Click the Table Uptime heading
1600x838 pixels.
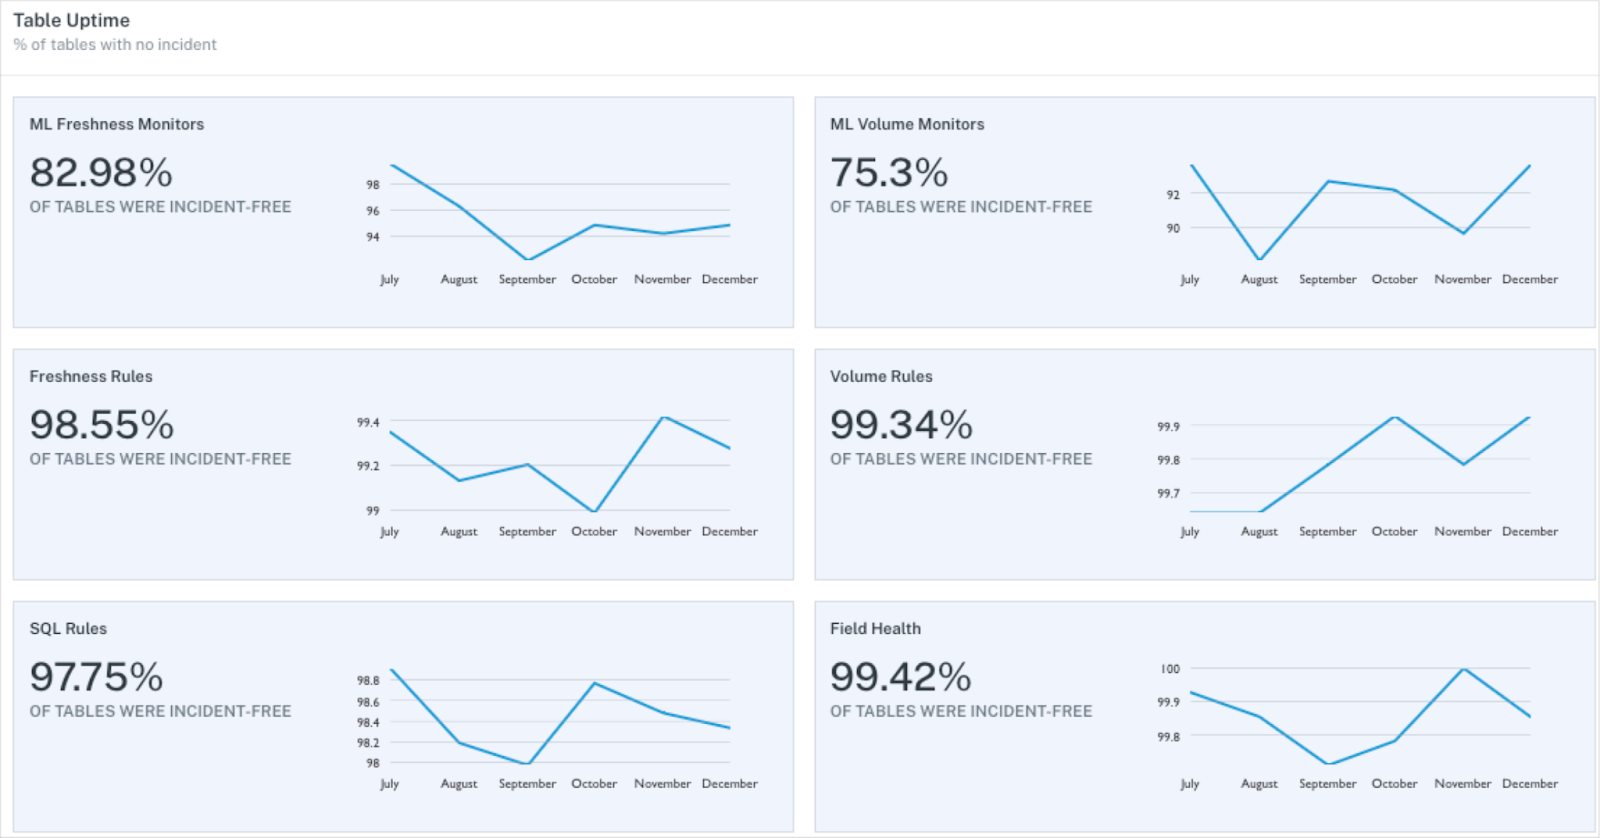[71, 20]
